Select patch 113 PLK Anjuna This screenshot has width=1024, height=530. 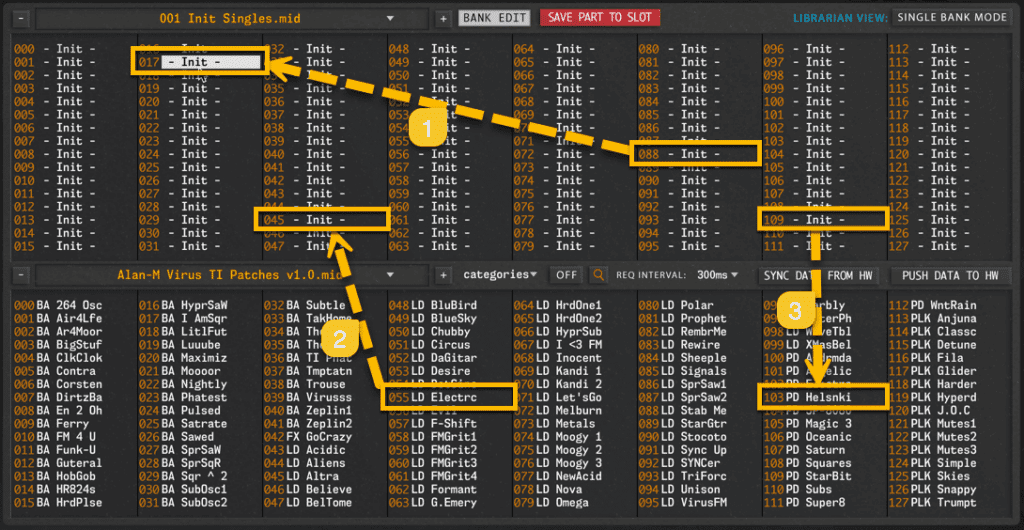[x=932, y=319]
